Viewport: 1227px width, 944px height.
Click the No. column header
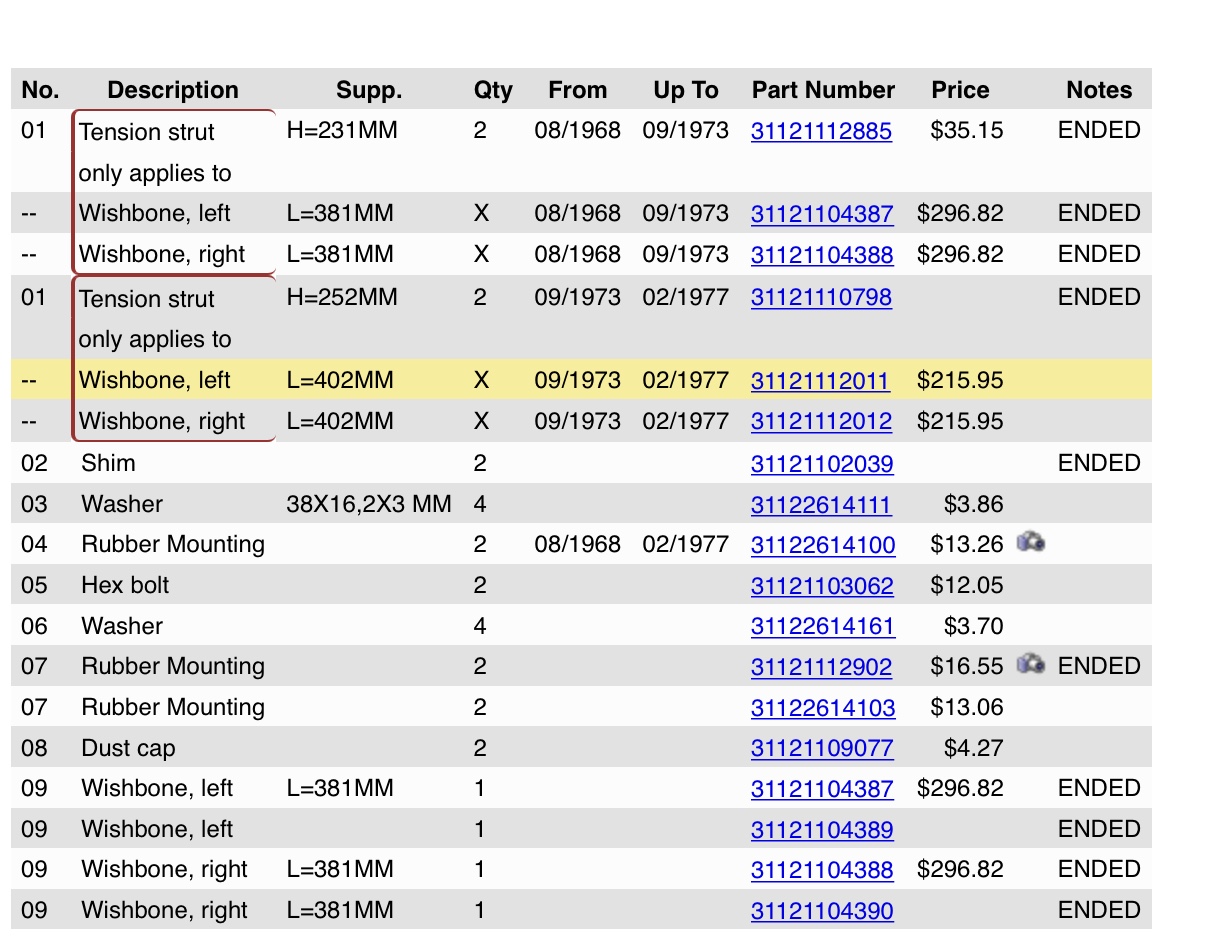41,90
